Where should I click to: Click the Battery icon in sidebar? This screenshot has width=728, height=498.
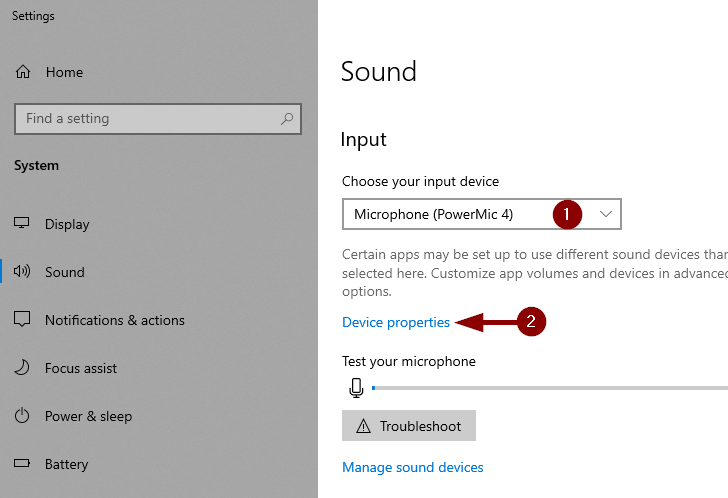(22, 463)
